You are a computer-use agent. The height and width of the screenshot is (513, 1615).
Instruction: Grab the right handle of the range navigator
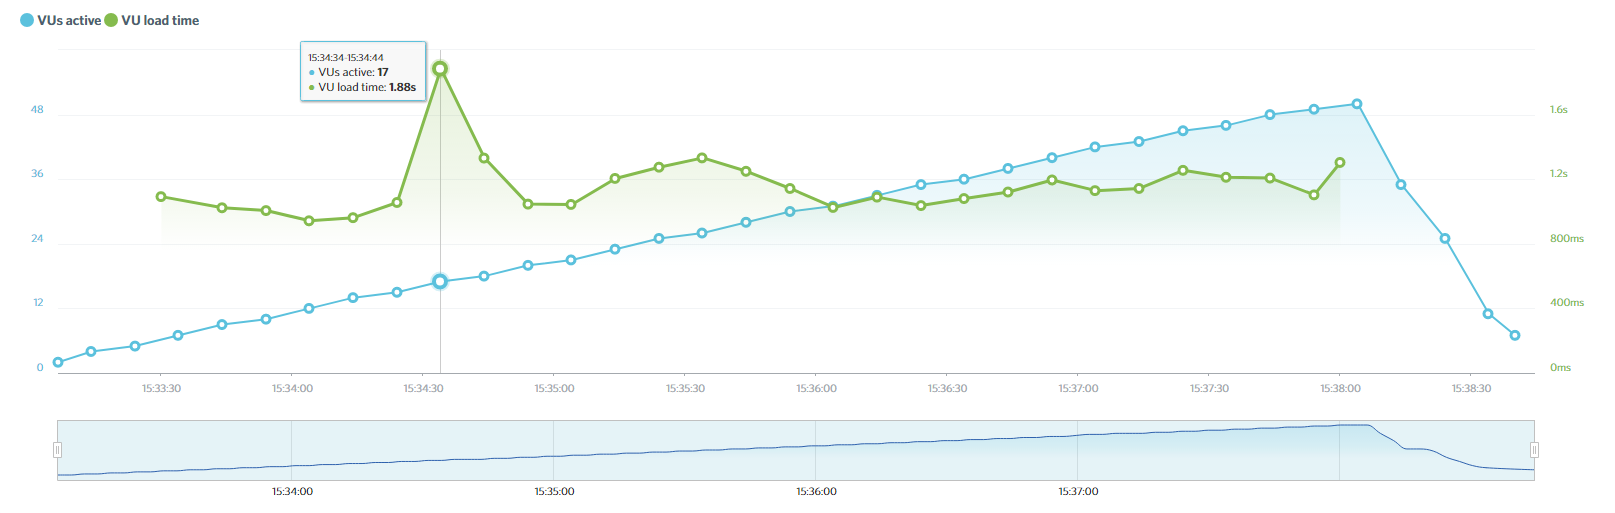[1534, 450]
